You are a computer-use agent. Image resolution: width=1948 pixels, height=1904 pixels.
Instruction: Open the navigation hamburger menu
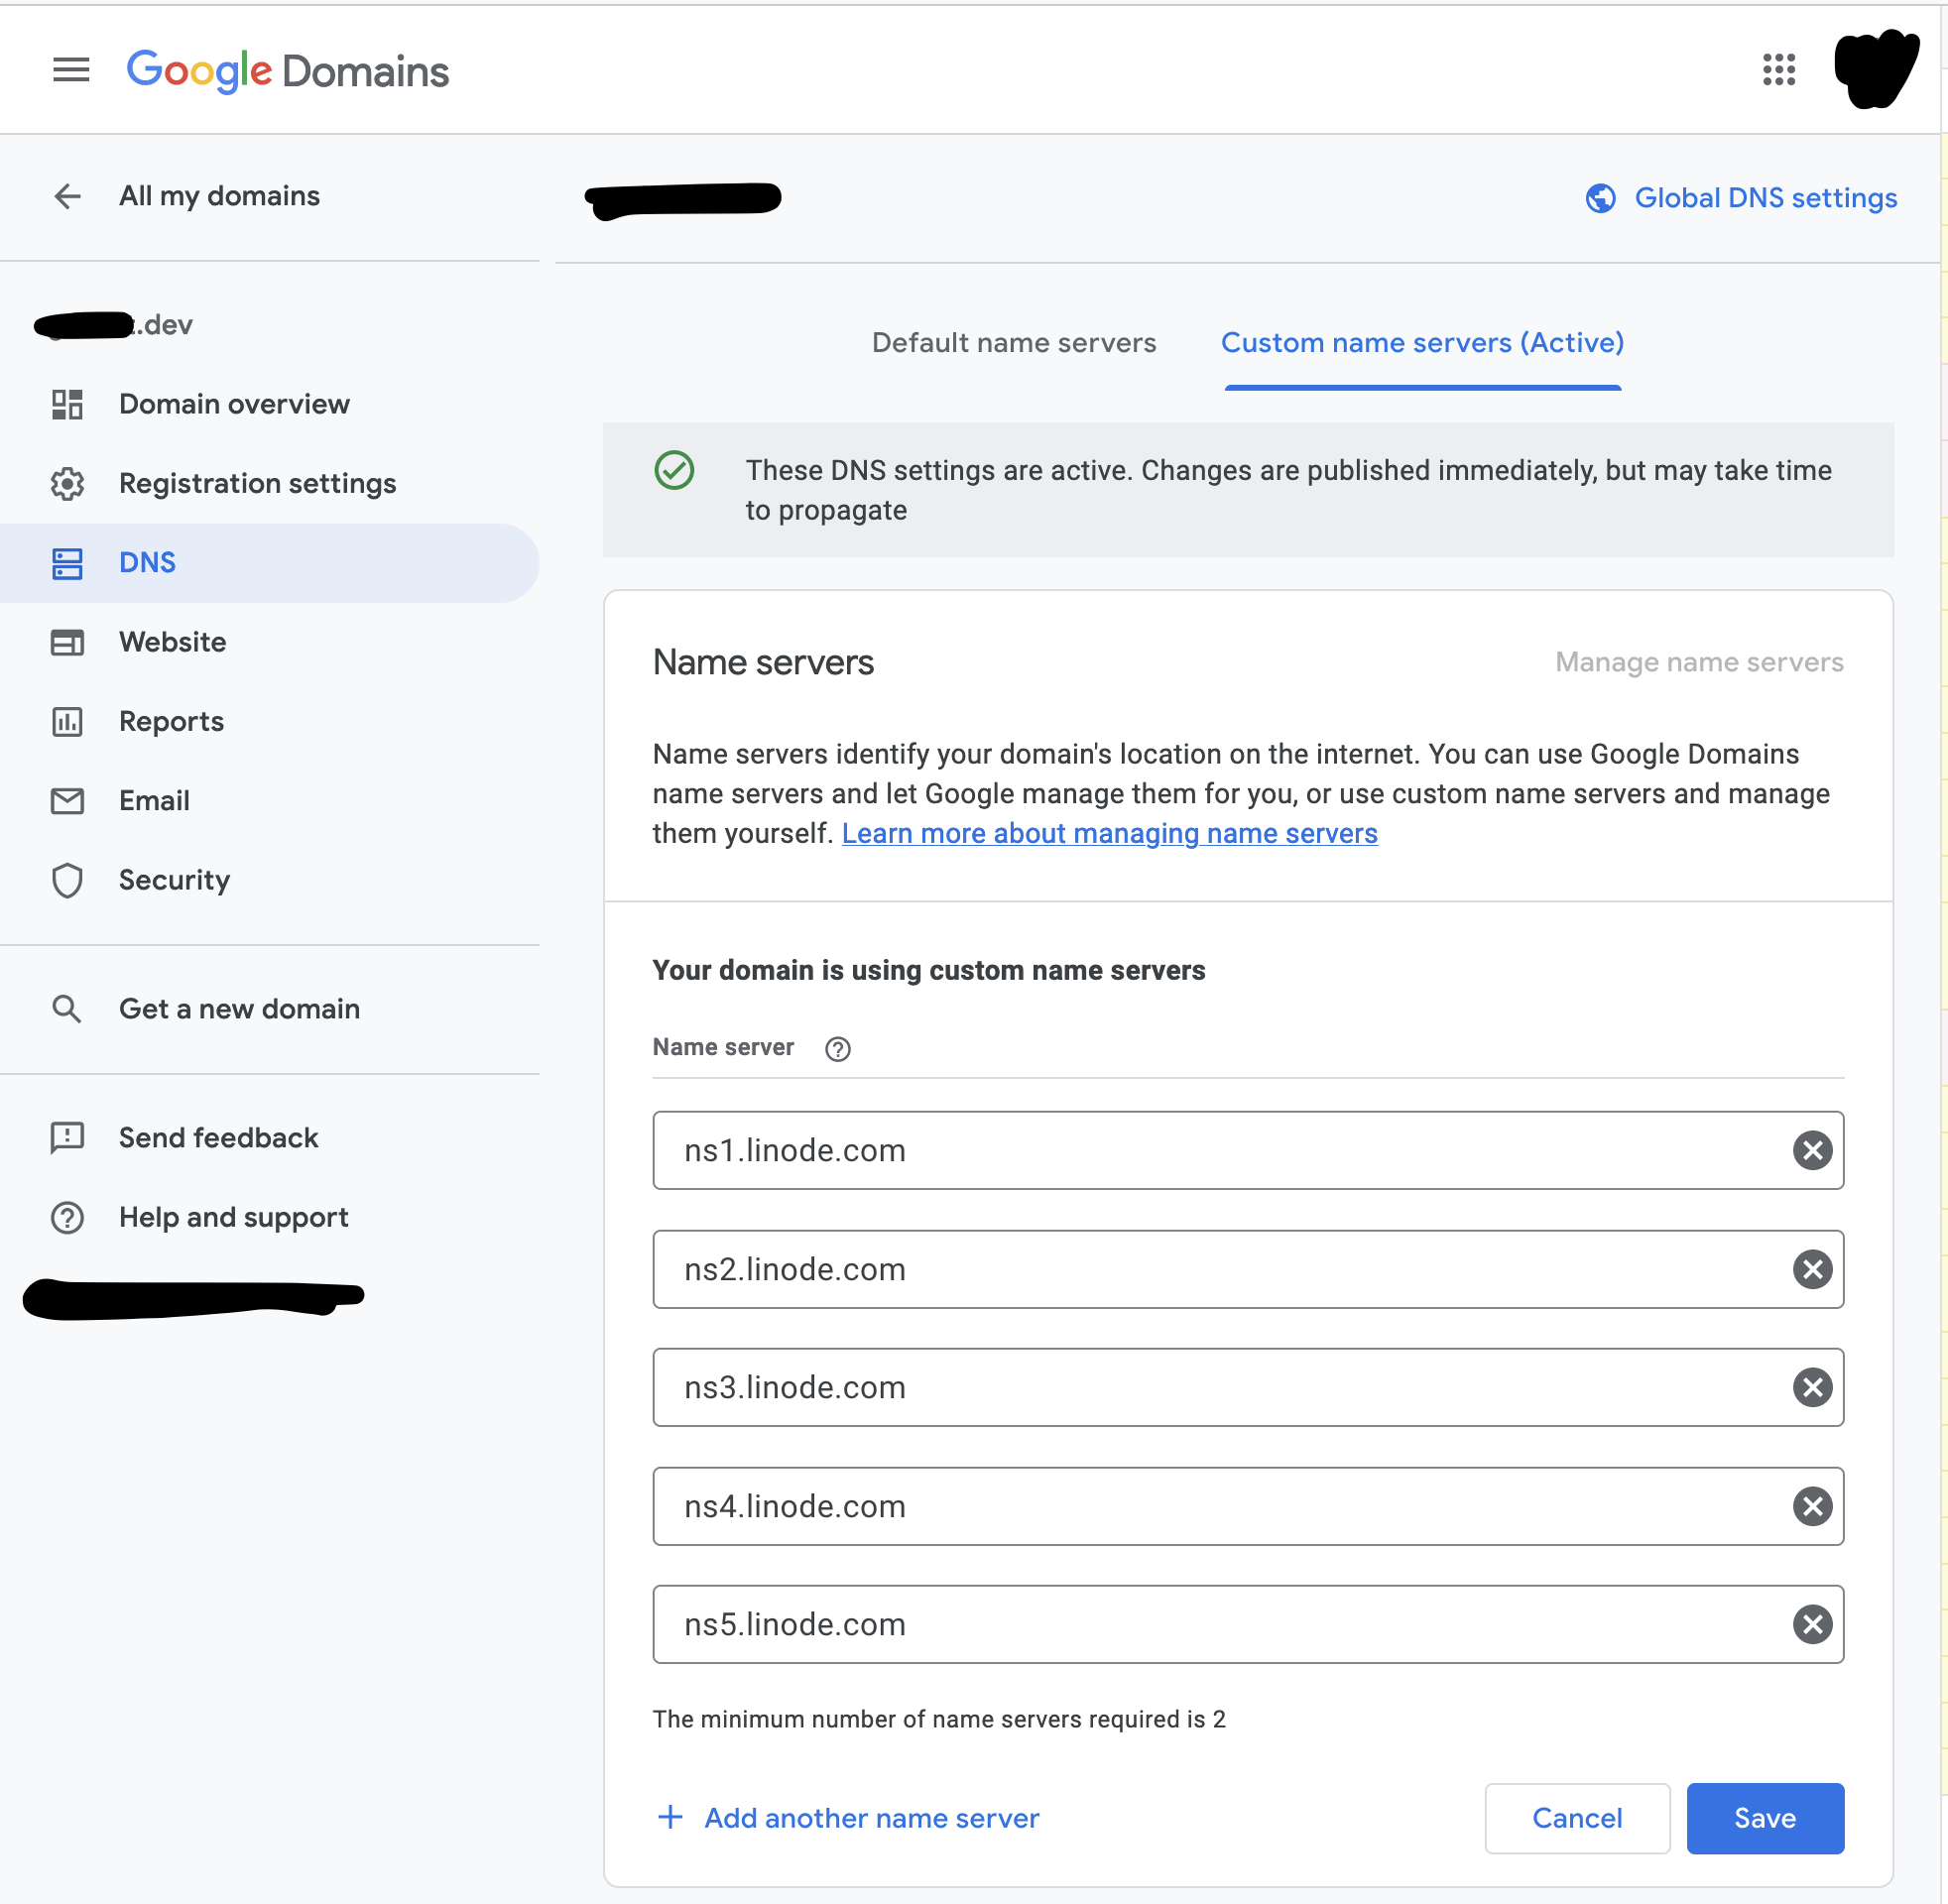[70, 69]
